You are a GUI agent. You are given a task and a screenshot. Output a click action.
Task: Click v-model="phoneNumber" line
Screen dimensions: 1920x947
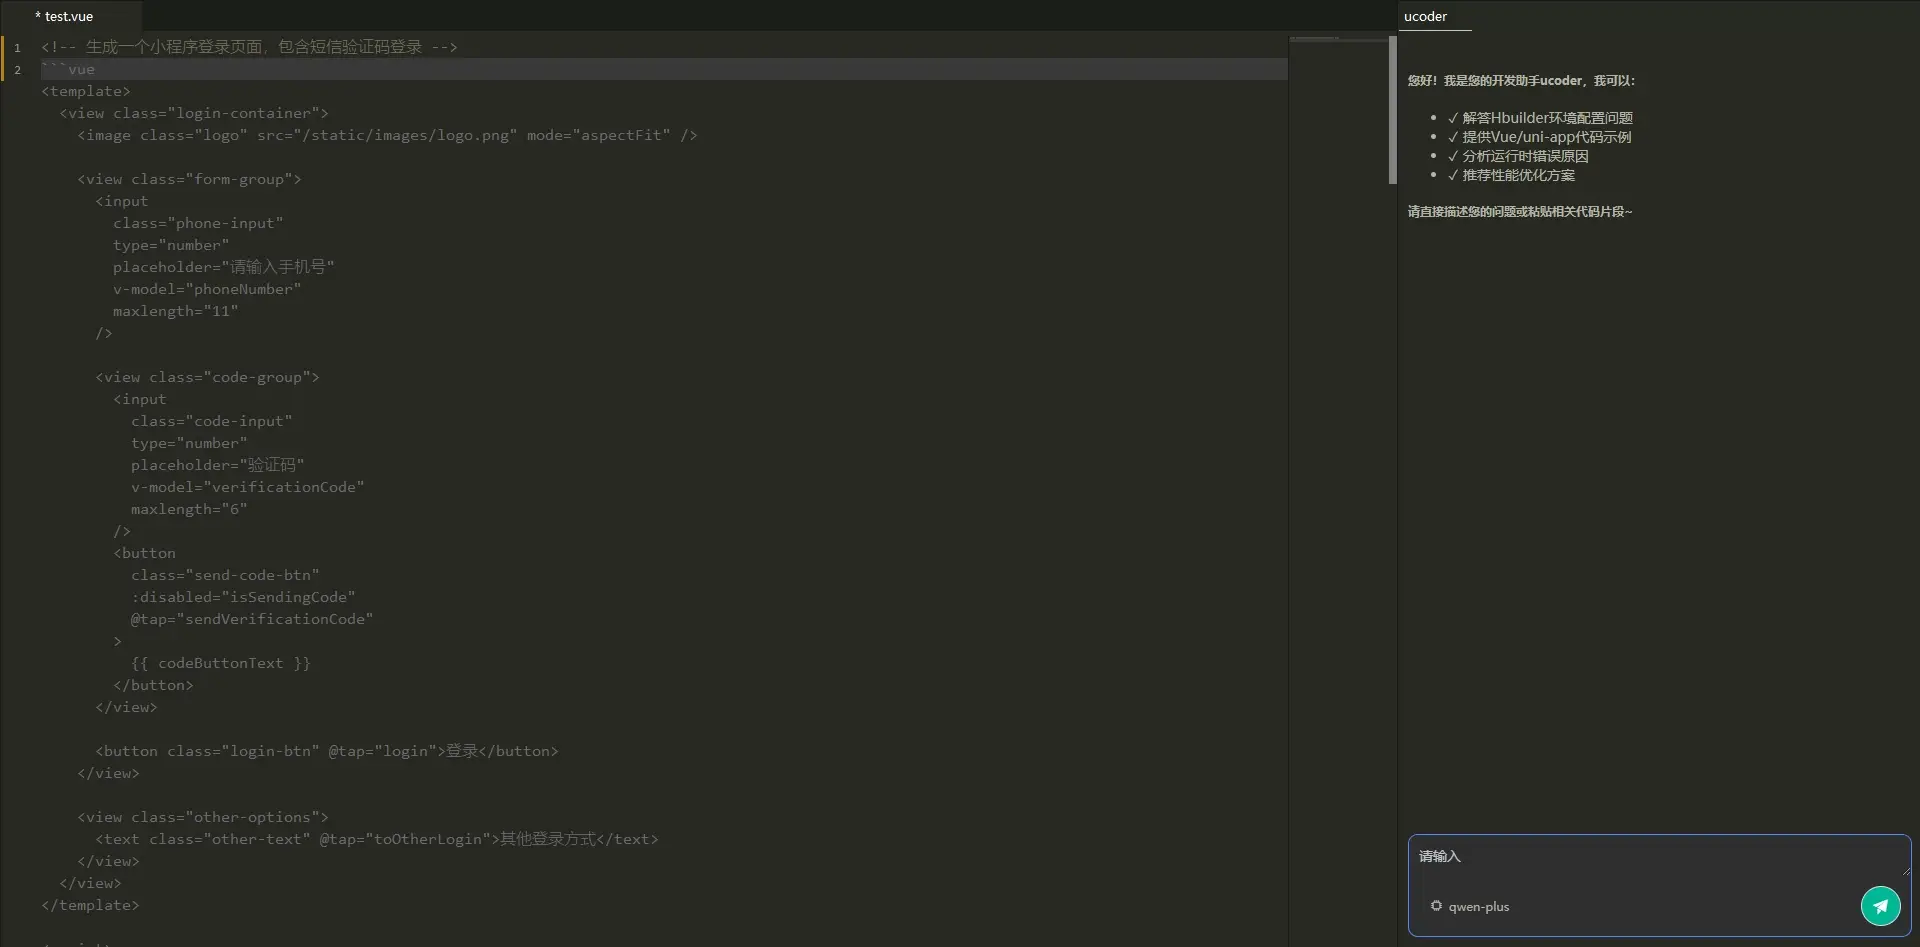click(207, 289)
